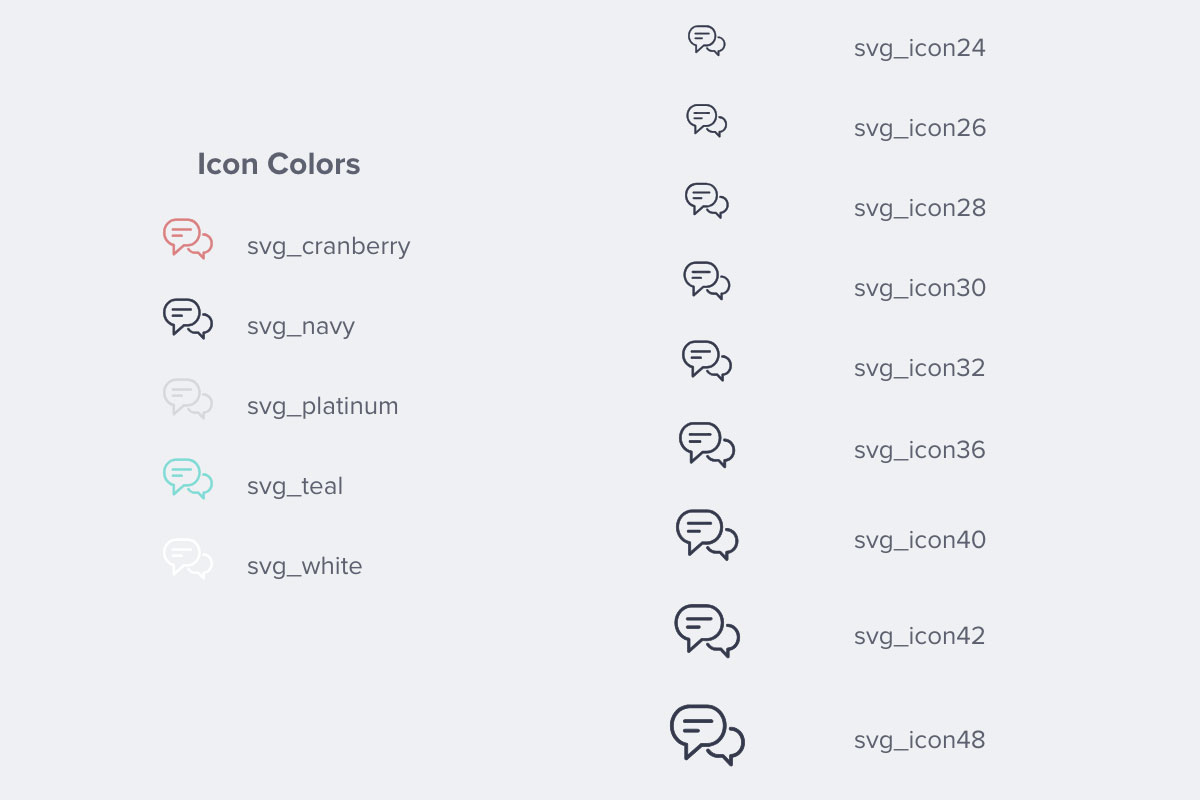Viewport: 1200px width, 800px height.
Task: Click the largest chat icon beside svg_icon48
Action: coord(707,735)
